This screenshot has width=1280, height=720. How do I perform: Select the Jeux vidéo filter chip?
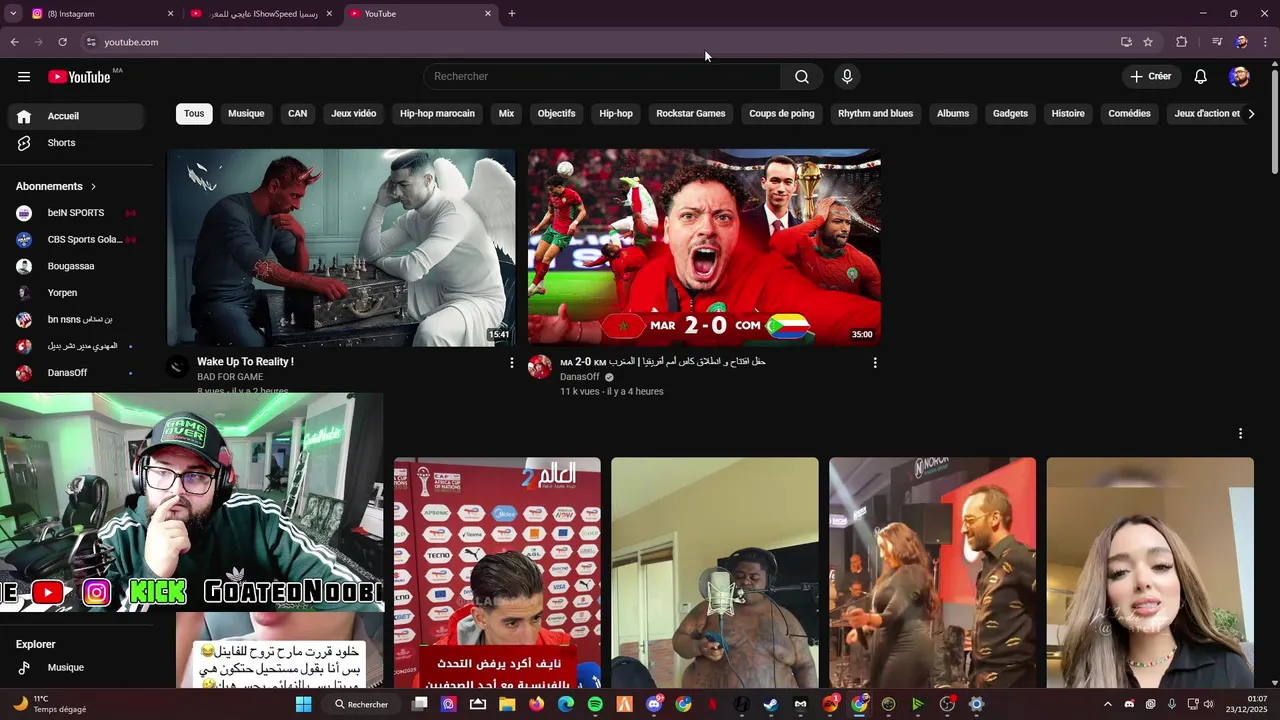click(x=354, y=114)
